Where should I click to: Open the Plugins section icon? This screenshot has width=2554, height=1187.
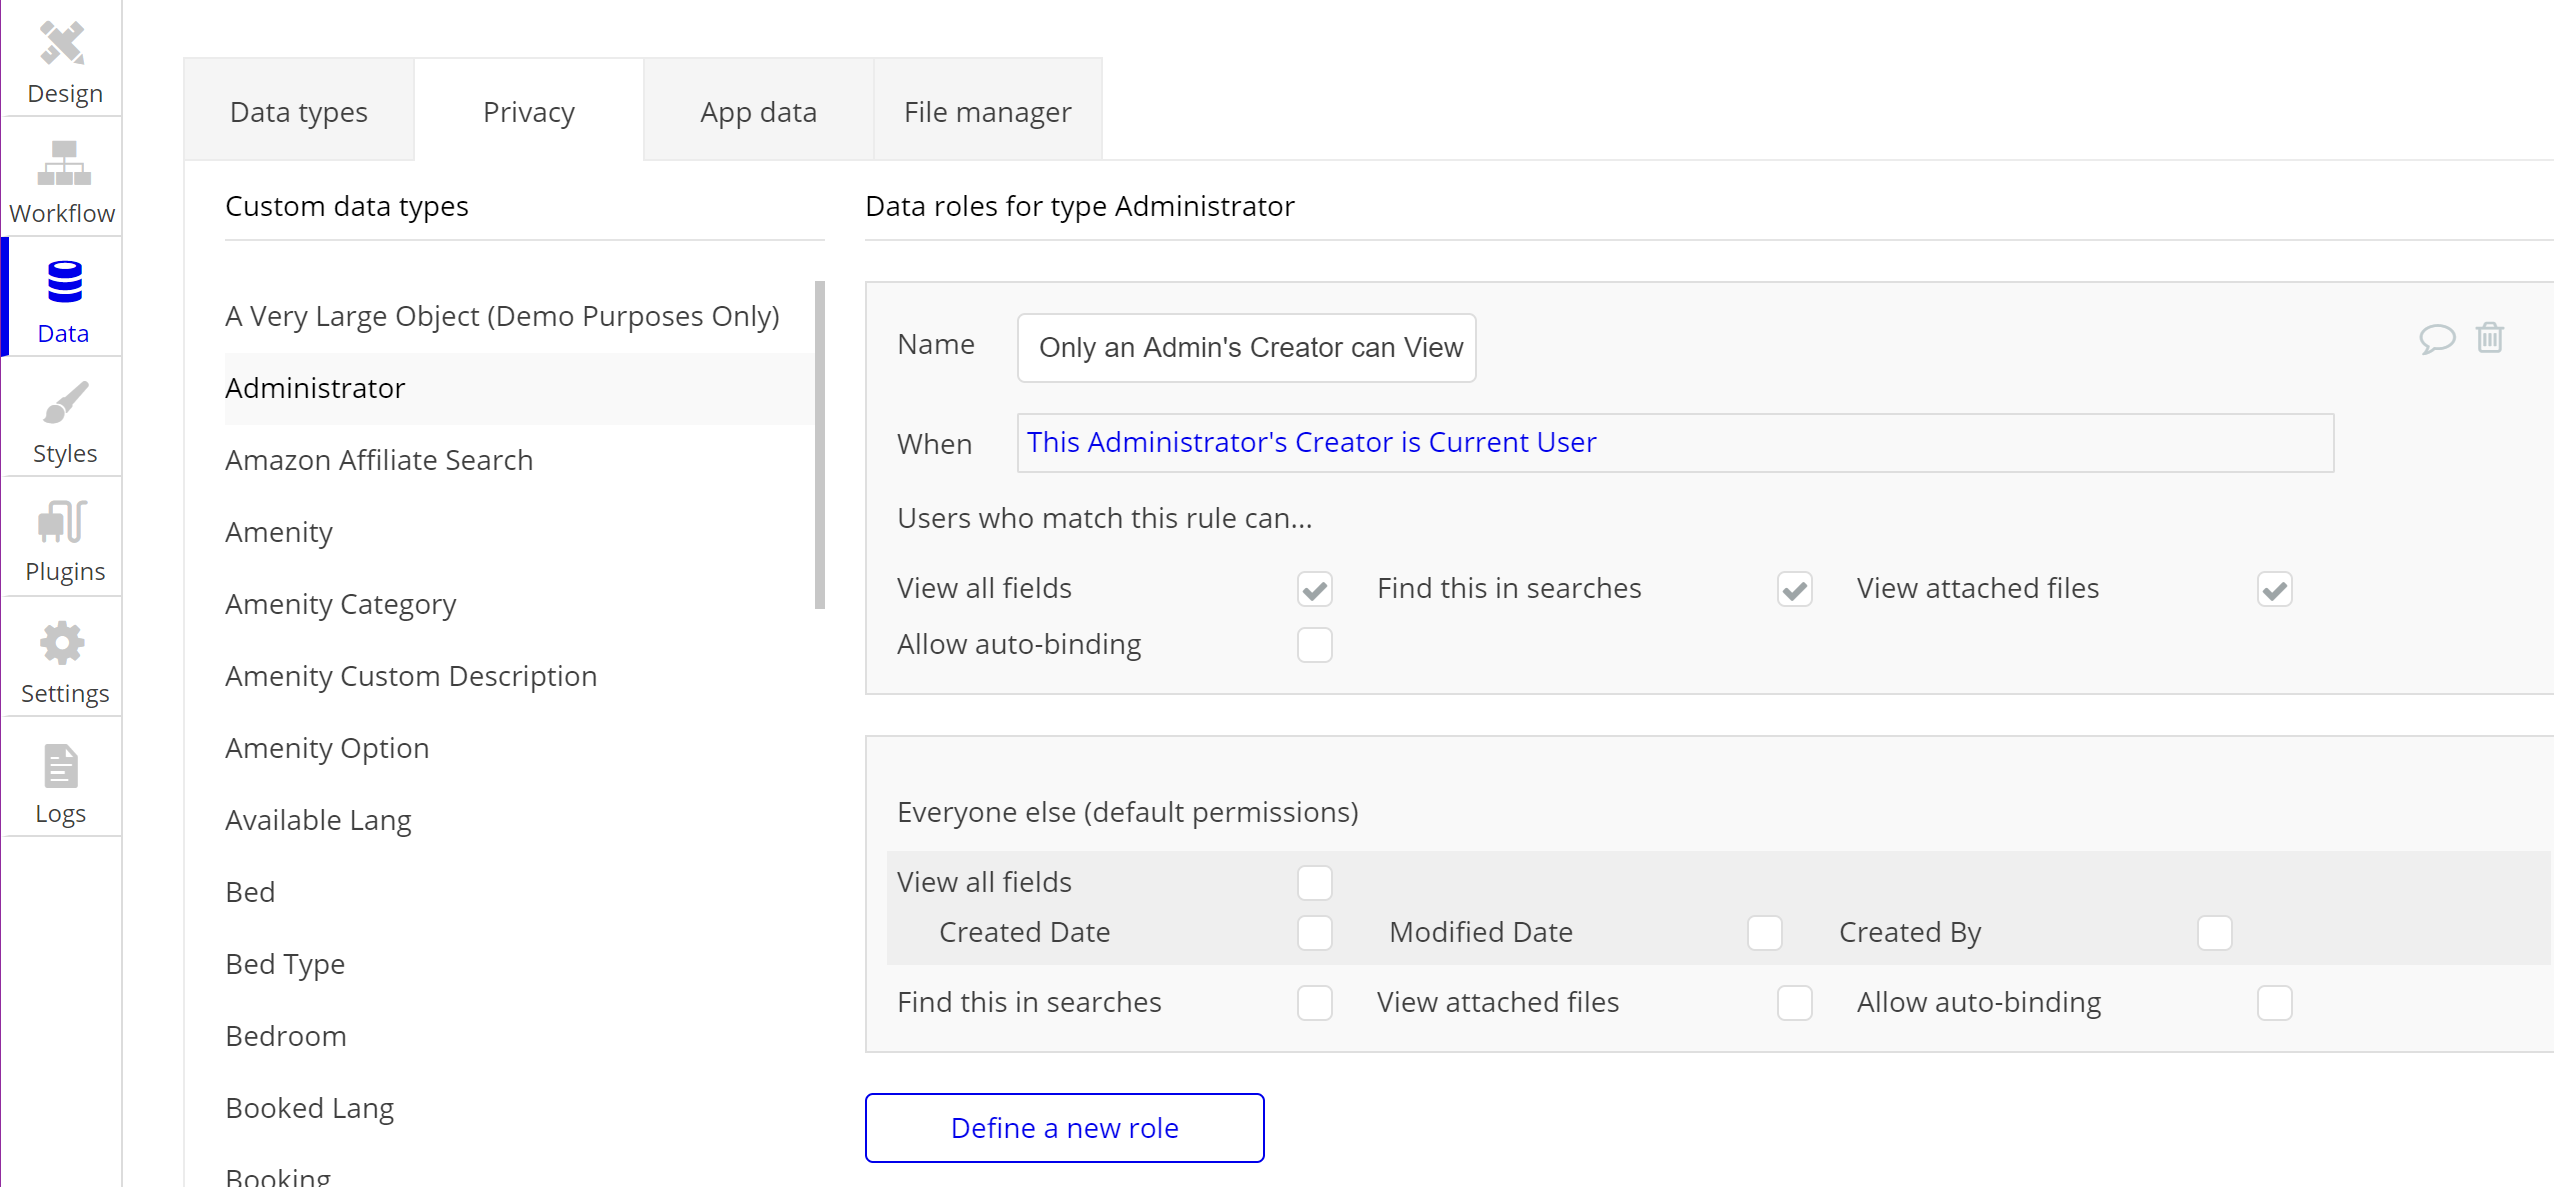63,522
